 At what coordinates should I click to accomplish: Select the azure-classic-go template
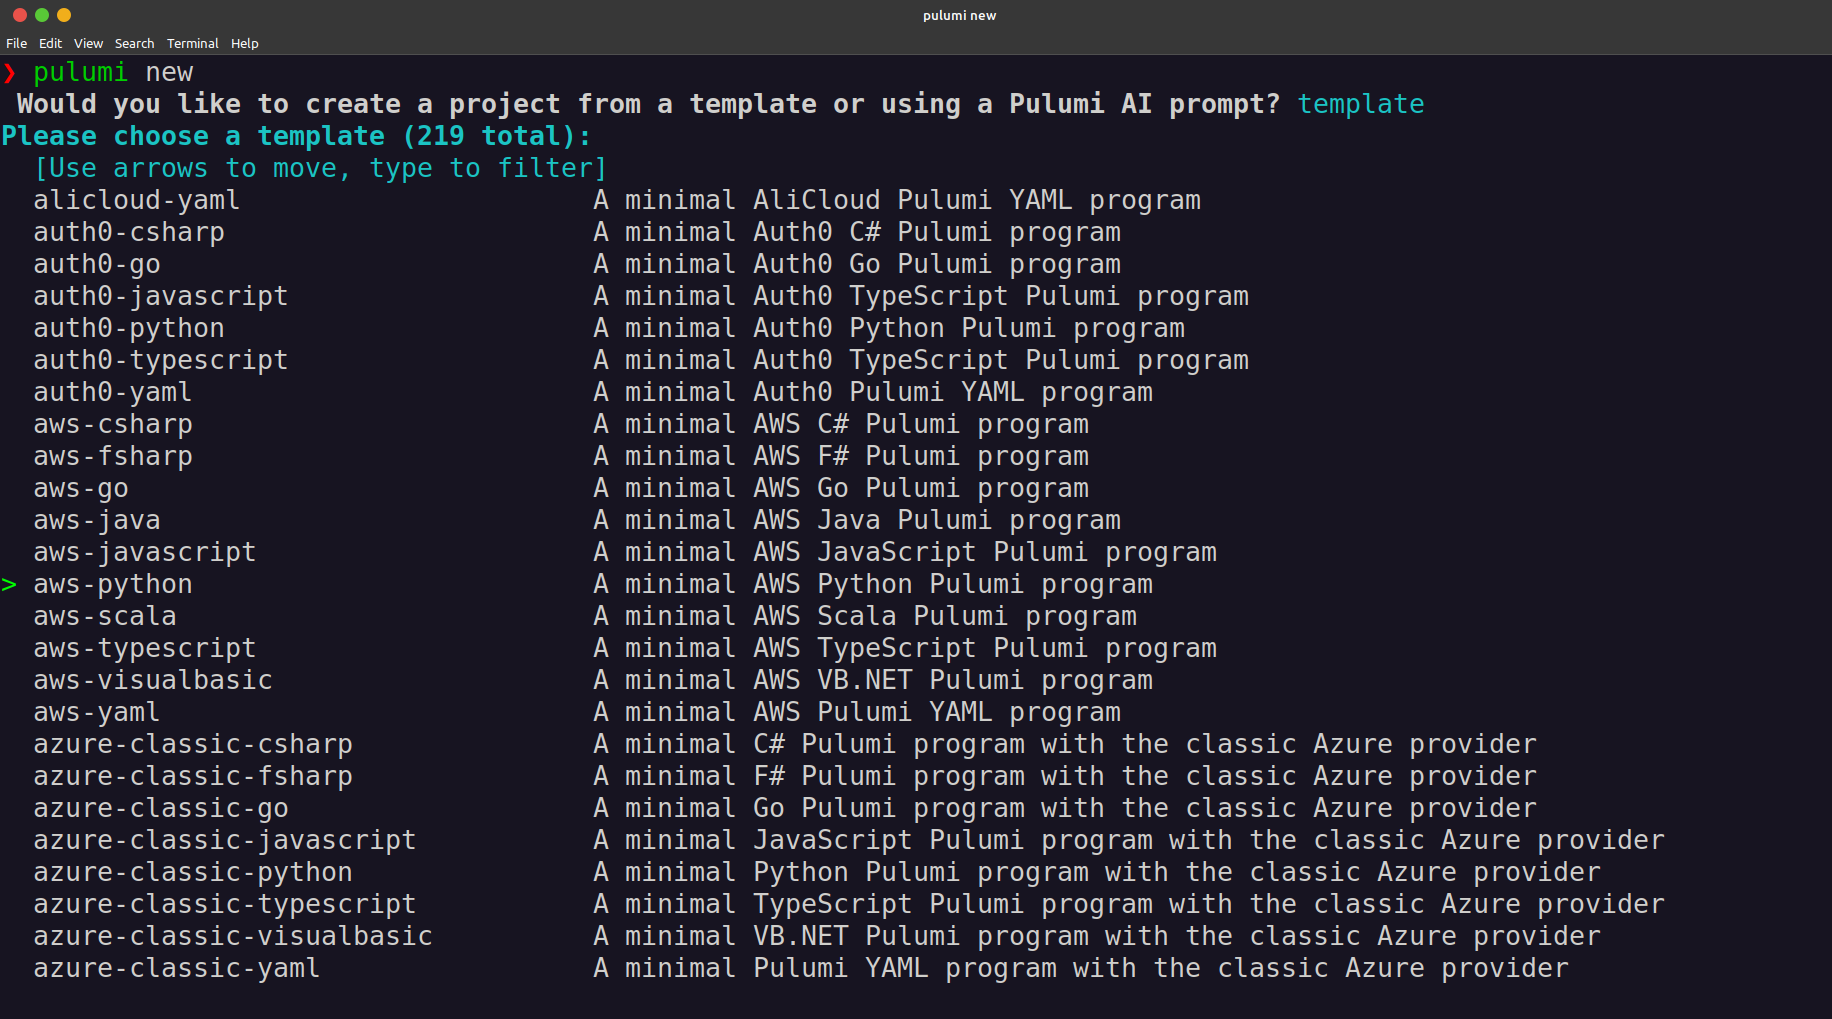pyautogui.click(x=160, y=807)
